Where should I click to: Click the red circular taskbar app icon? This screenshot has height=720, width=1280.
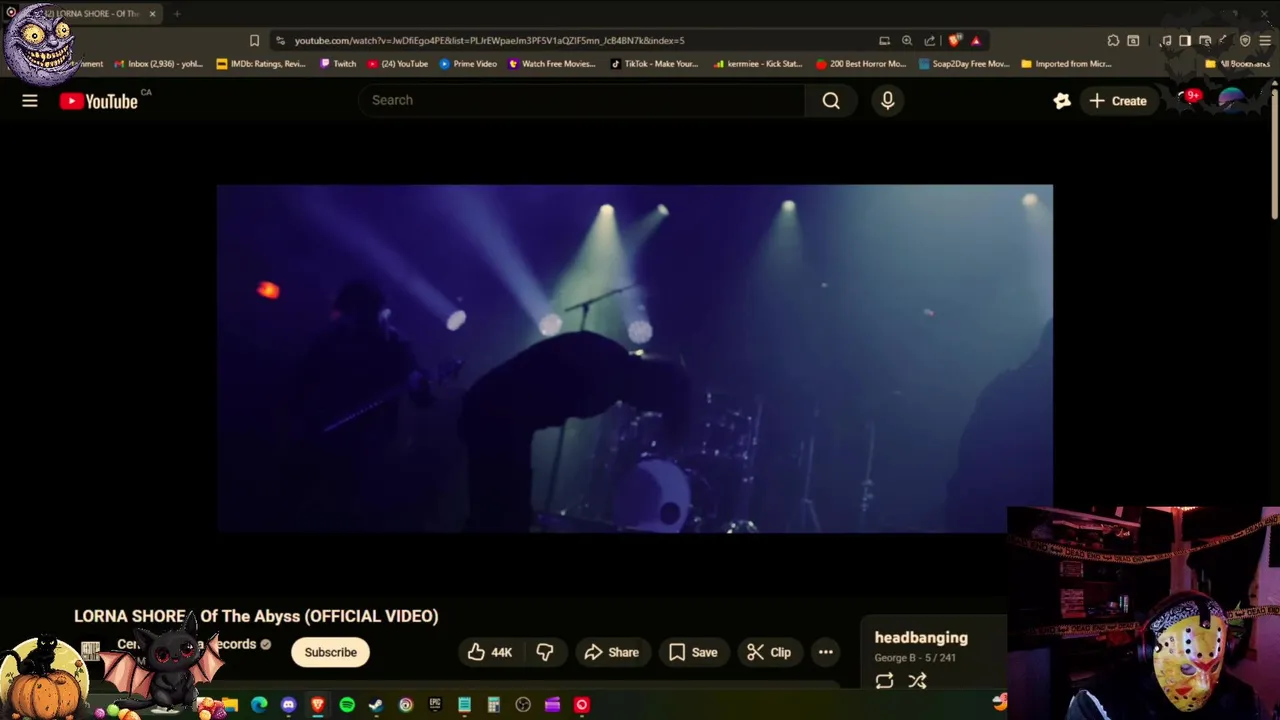coord(582,705)
